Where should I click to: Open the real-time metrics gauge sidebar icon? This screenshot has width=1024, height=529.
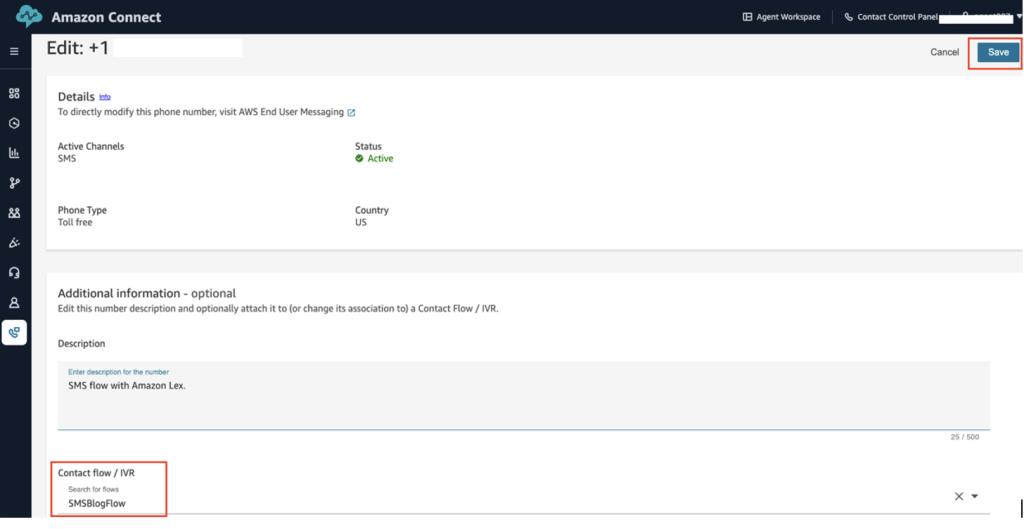[x=14, y=123]
